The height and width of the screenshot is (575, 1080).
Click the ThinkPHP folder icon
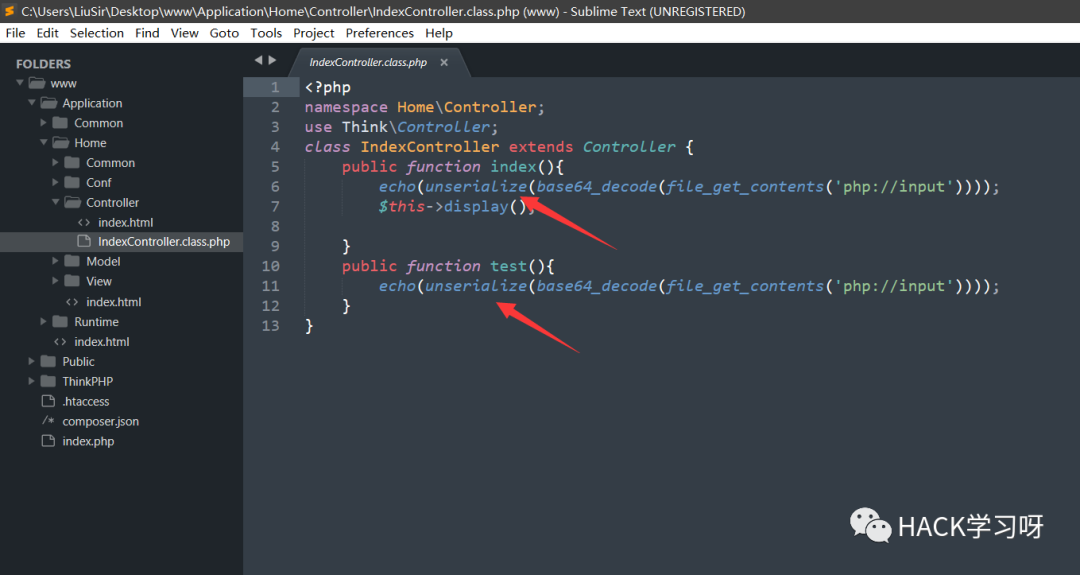click(48, 381)
